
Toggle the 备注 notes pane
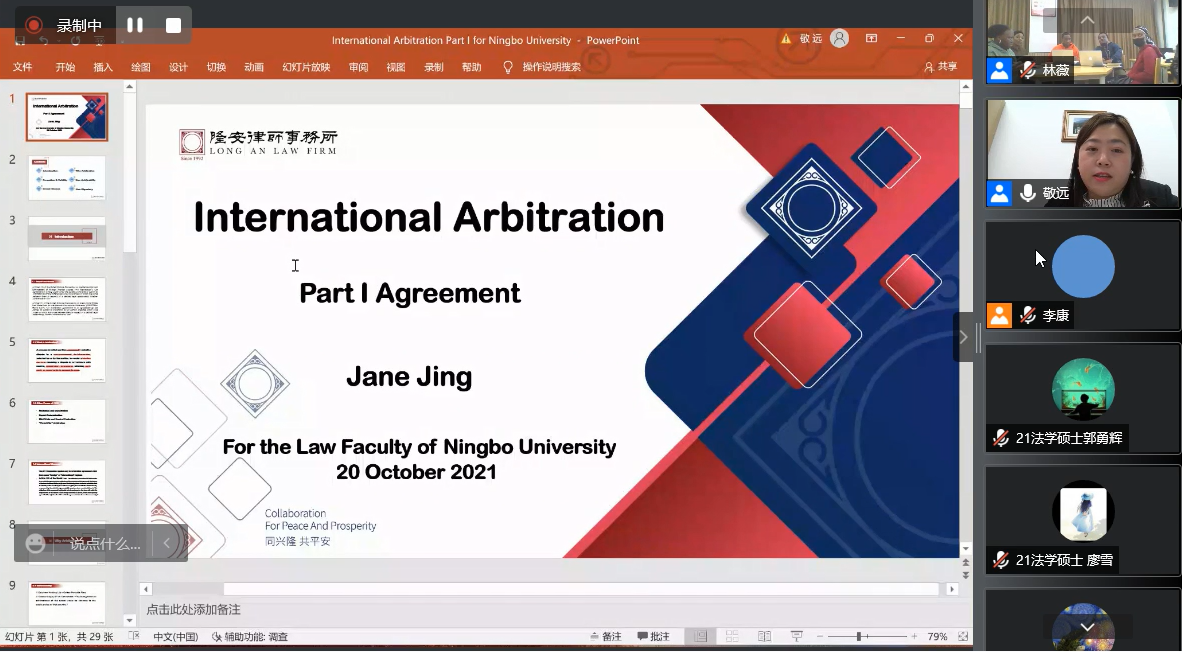[x=605, y=636]
